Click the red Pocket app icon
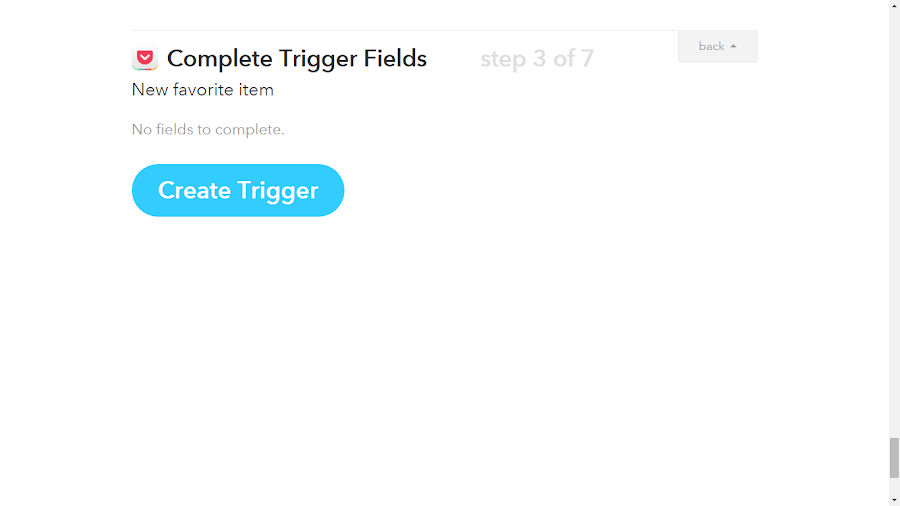This screenshot has width=900, height=506. click(145, 58)
